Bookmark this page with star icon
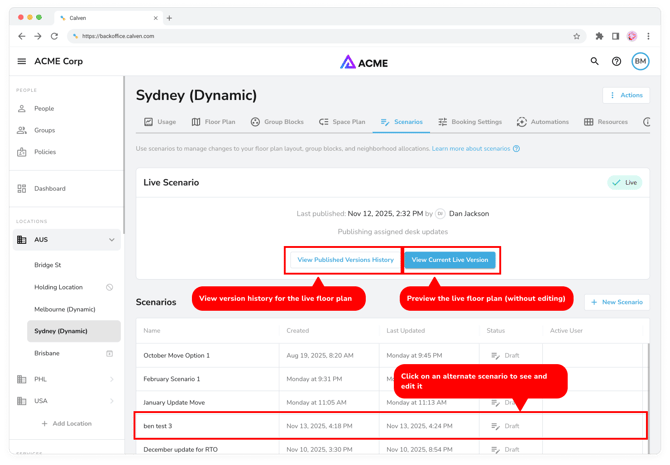Image resolution: width=670 pixels, height=465 pixels. click(577, 36)
